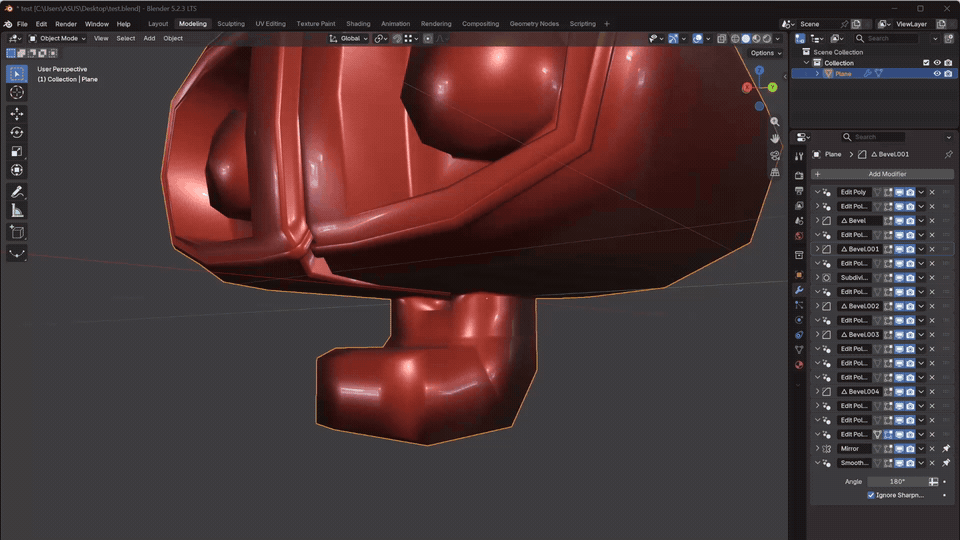Remove the Bevel.002 modifier with X

[x=932, y=306]
